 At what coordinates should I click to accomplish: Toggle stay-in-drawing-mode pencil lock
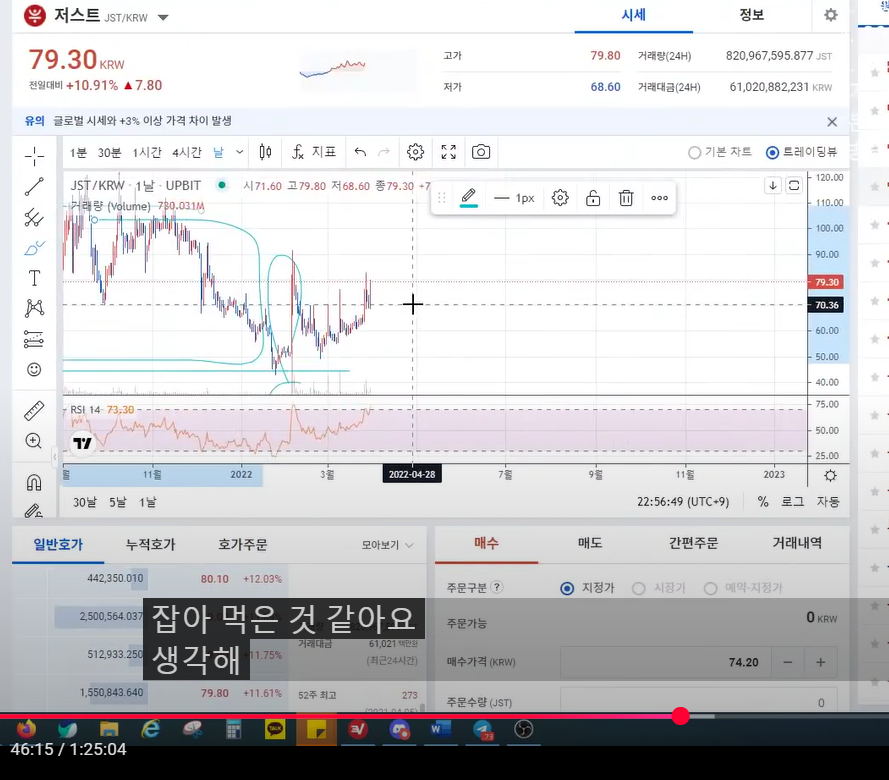tap(34, 511)
